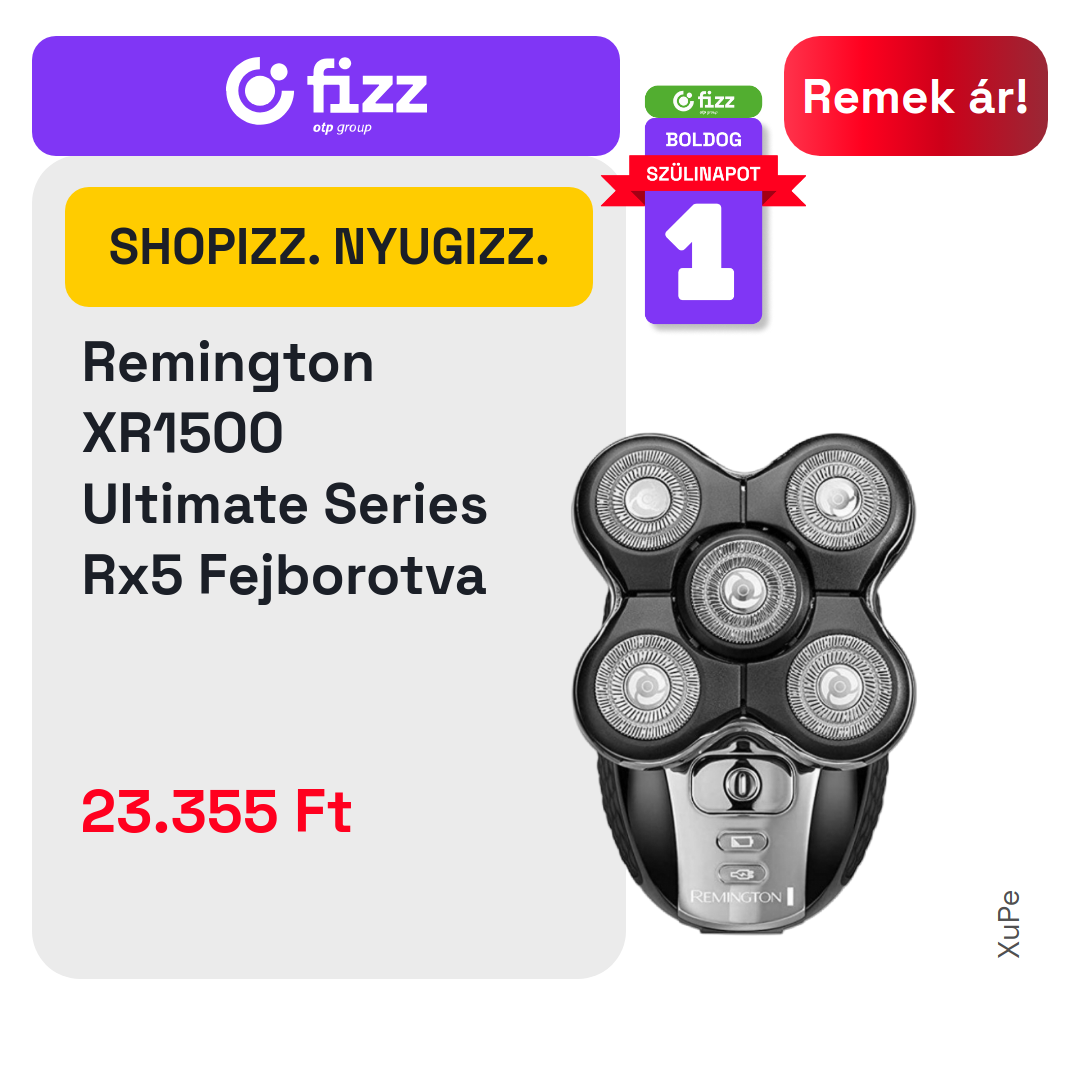
Task: Click the BOLDOG label on birthday badge
Action: (703, 140)
